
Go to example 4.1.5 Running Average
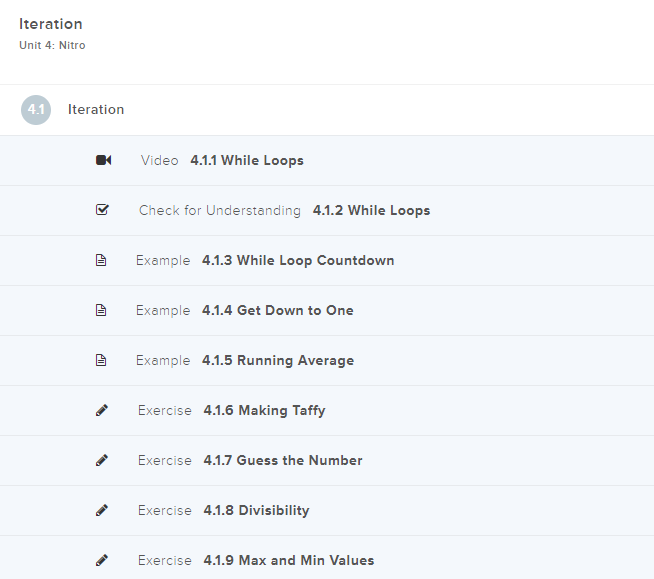[277, 360]
